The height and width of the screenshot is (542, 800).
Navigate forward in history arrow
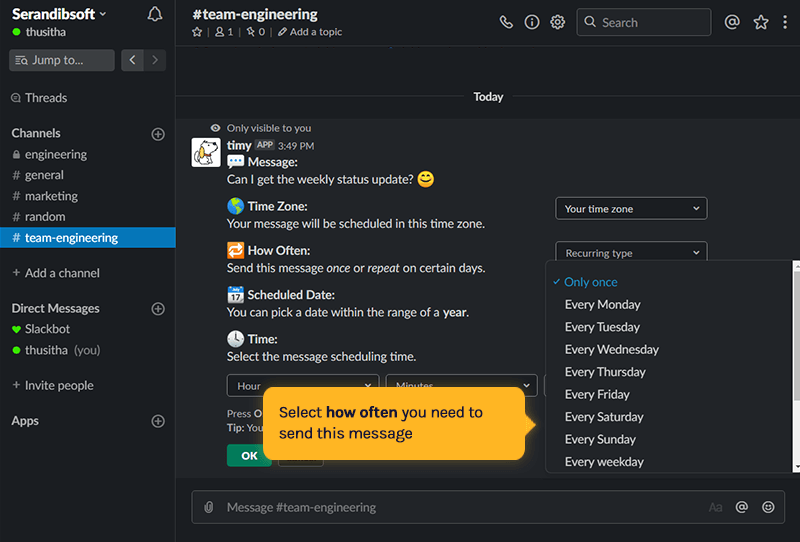pos(155,60)
